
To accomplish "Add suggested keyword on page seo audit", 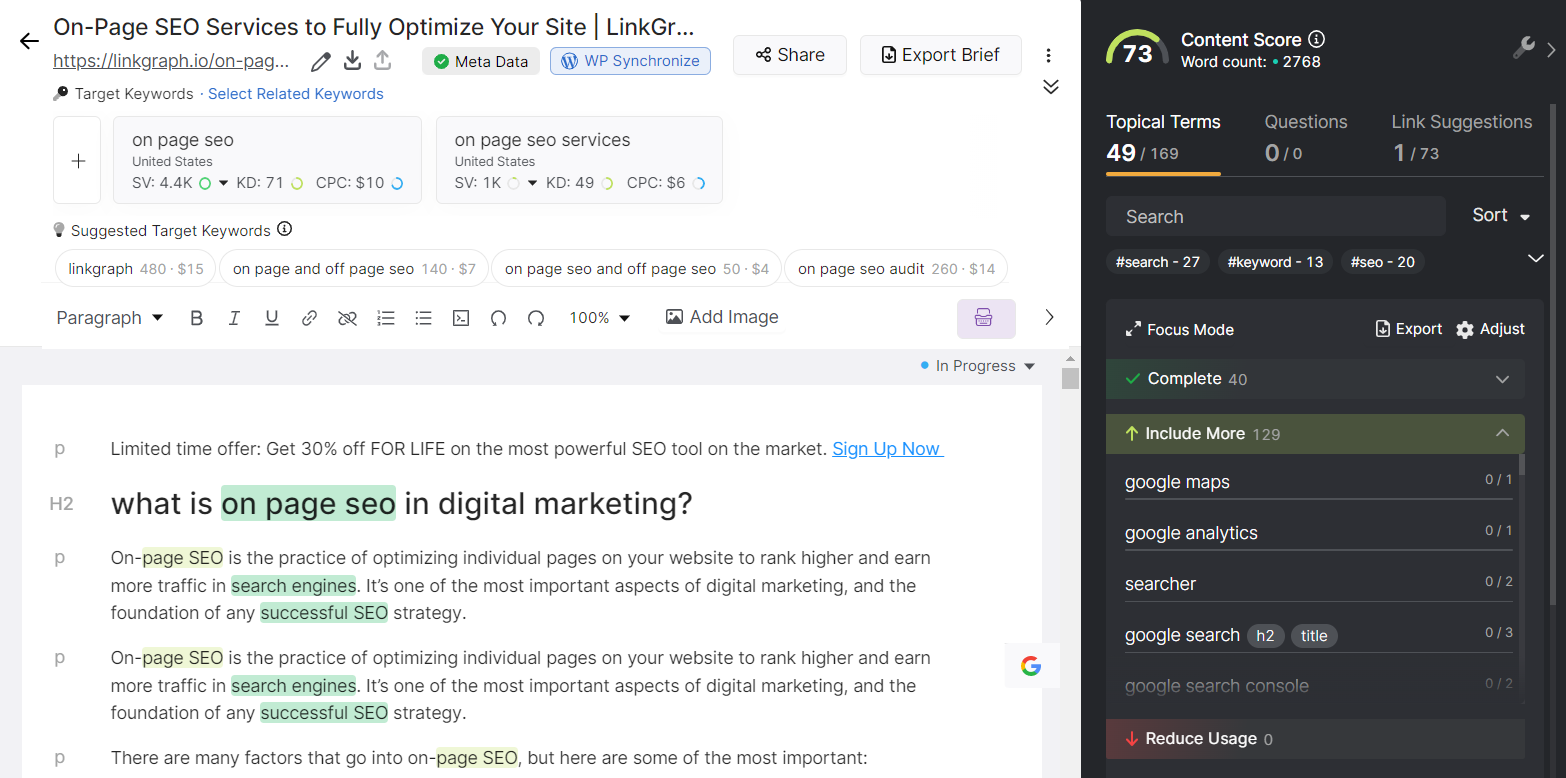I will (x=896, y=269).
